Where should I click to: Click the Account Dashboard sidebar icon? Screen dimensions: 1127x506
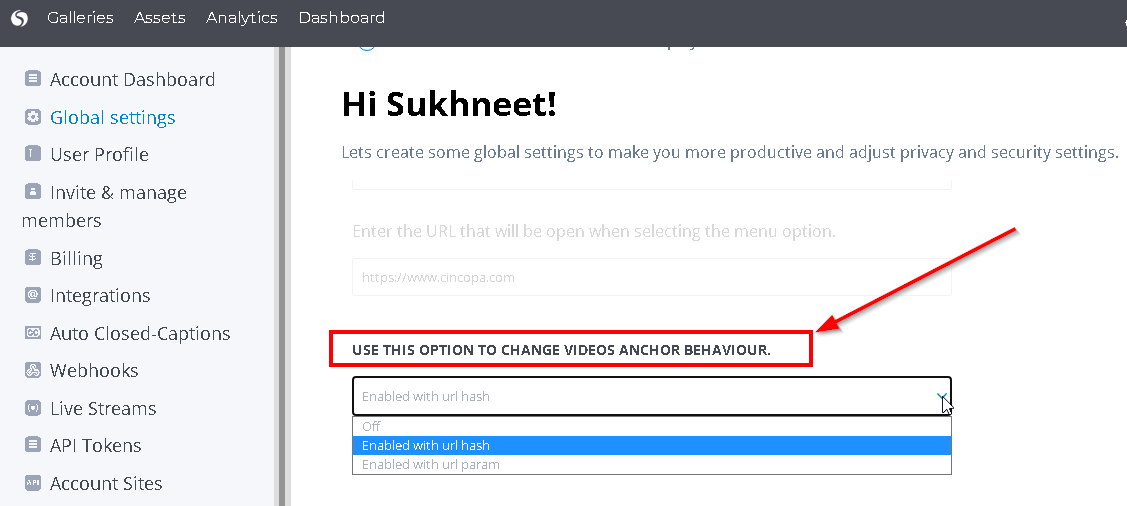click(x=32, y=78)
